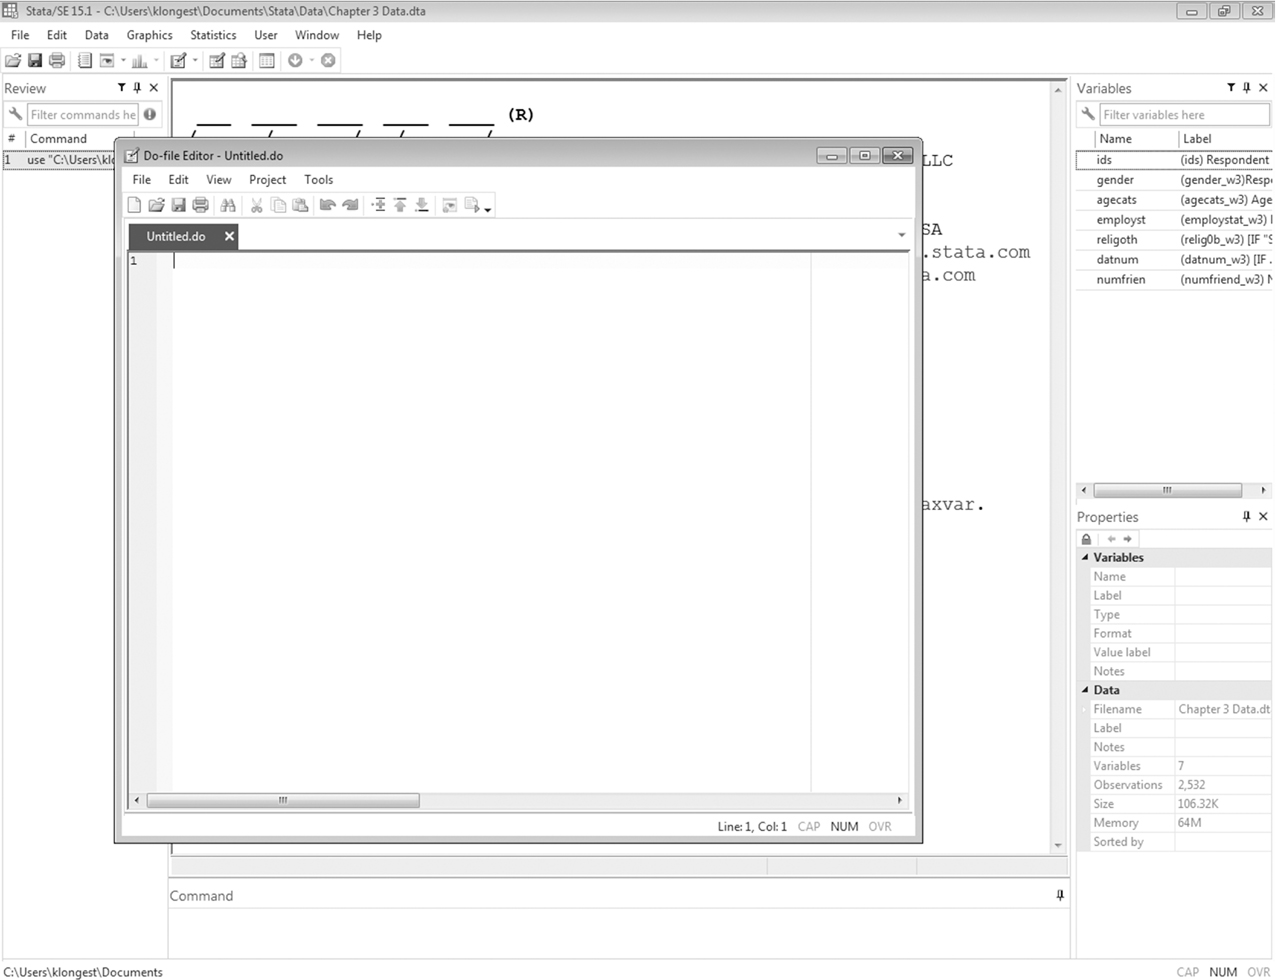Toggle the lock icon in Properties panel
The height and width of the screenshot is (980, 1276).
point(1087,539)
